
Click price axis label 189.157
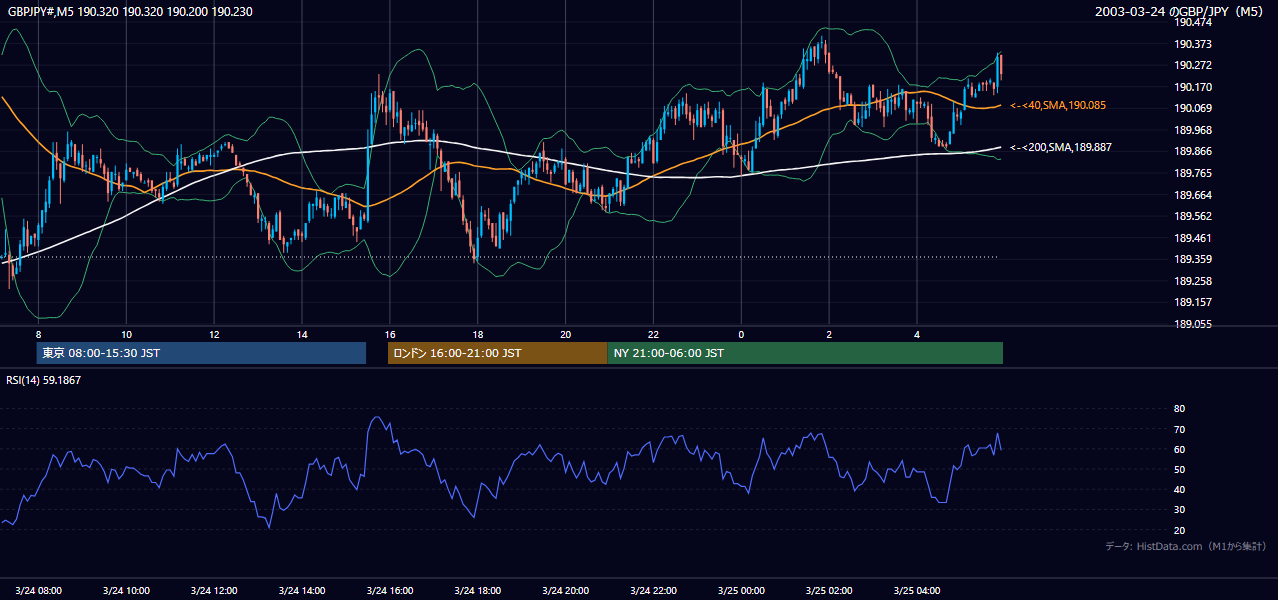1192,302
